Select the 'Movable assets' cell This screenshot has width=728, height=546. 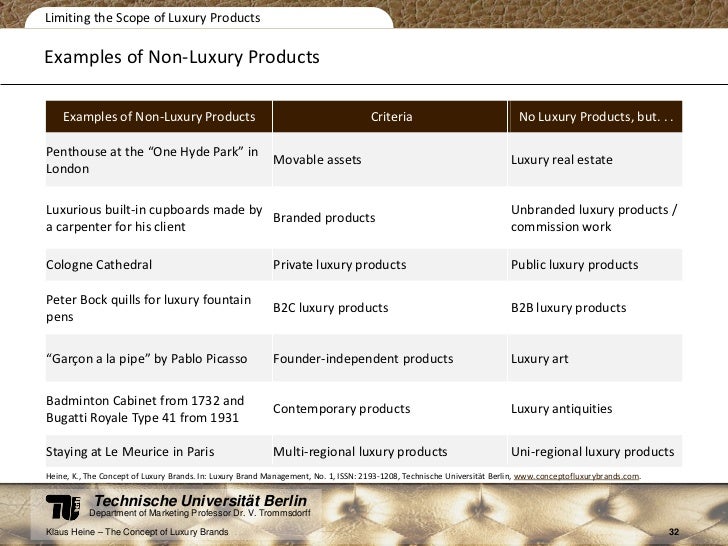click(x=390, y=160)
